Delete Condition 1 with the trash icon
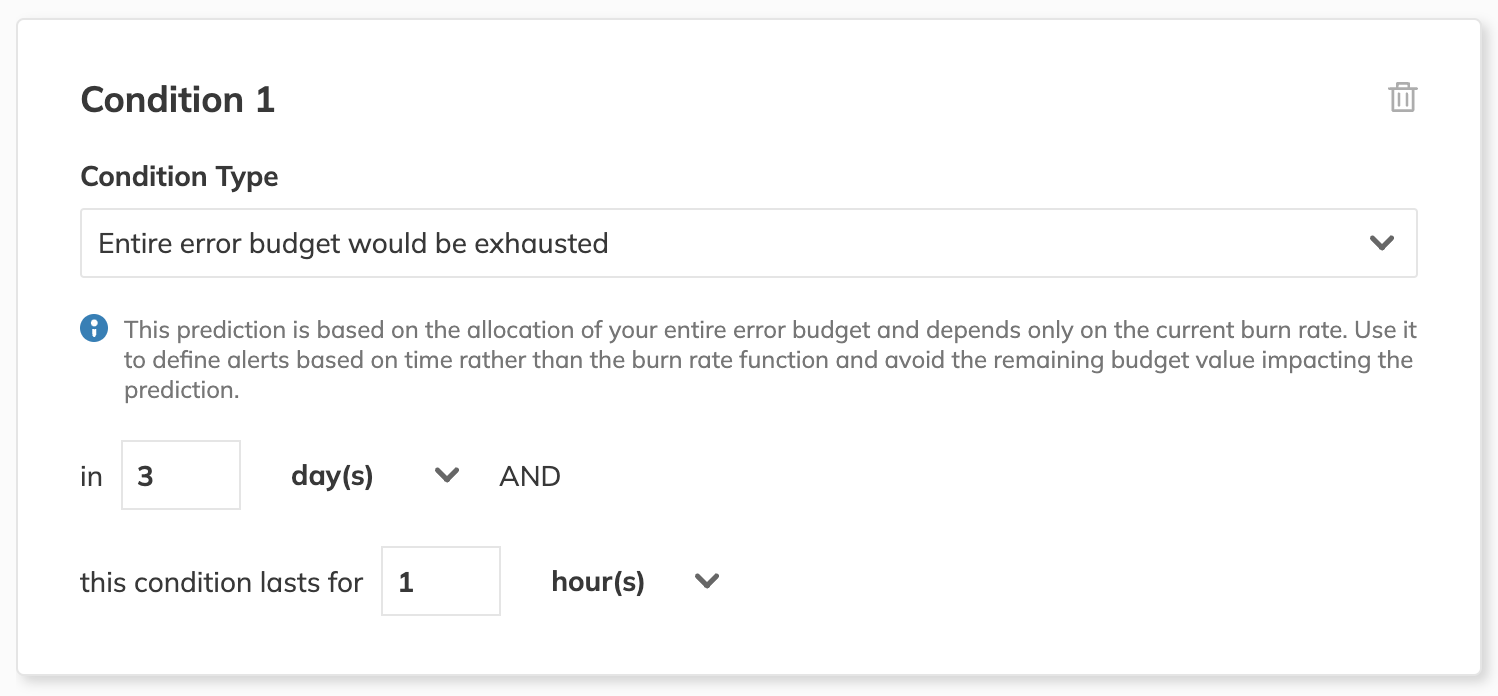1498x696 pixels. tap(1402, 98)
